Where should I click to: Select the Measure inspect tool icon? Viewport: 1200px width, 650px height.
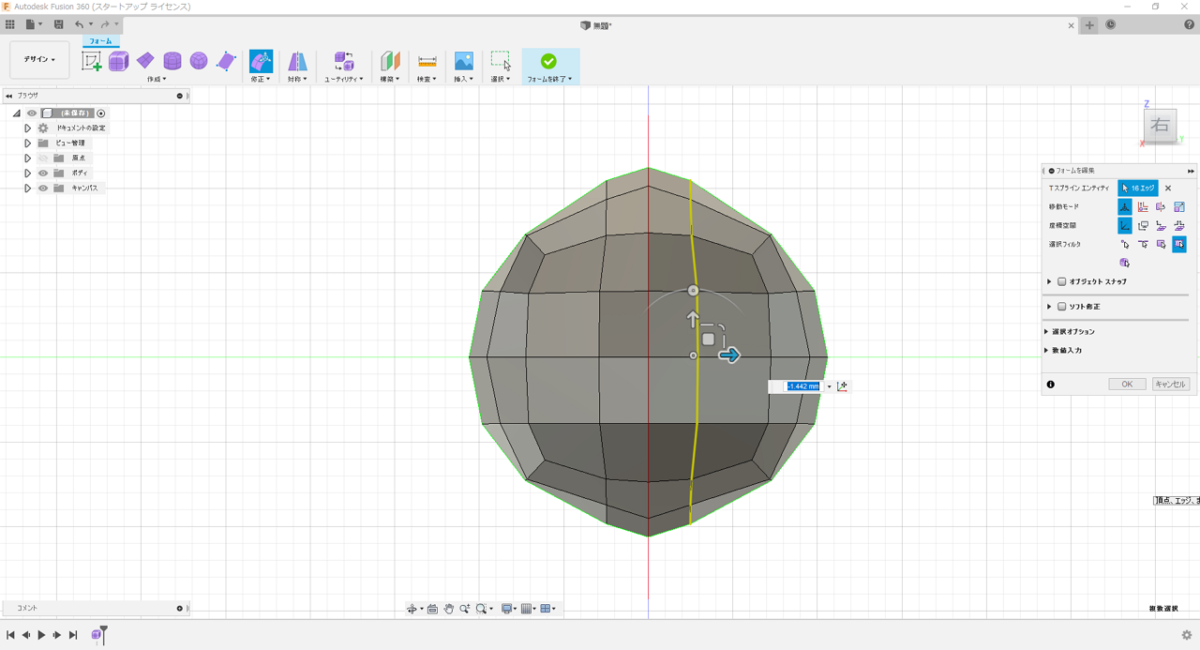(427, 61)
